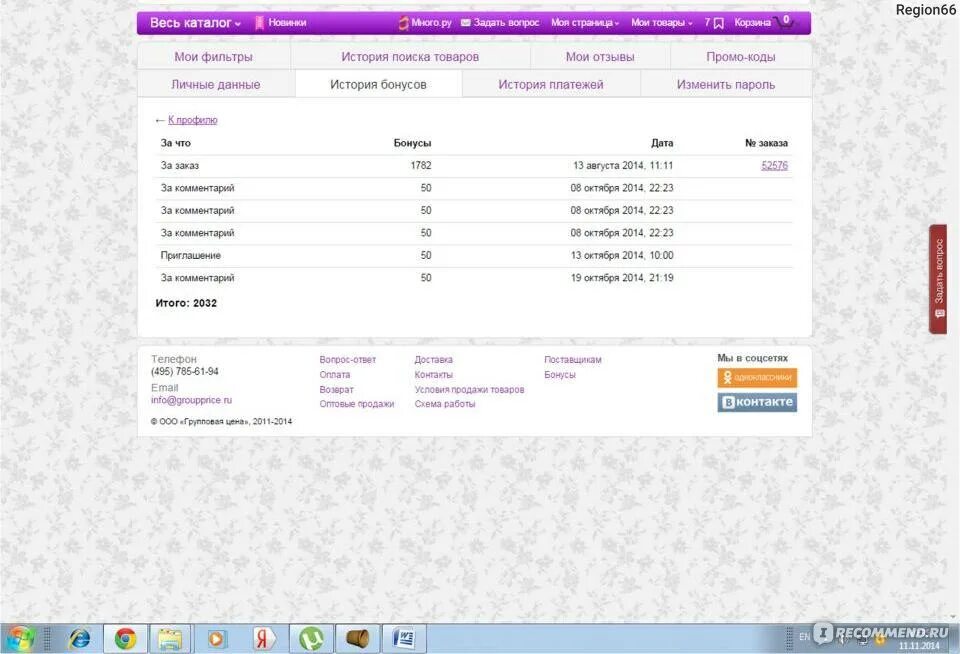Click the ВКонтакте social button
This screenshot has width=960, height=654.
[757, 402]
